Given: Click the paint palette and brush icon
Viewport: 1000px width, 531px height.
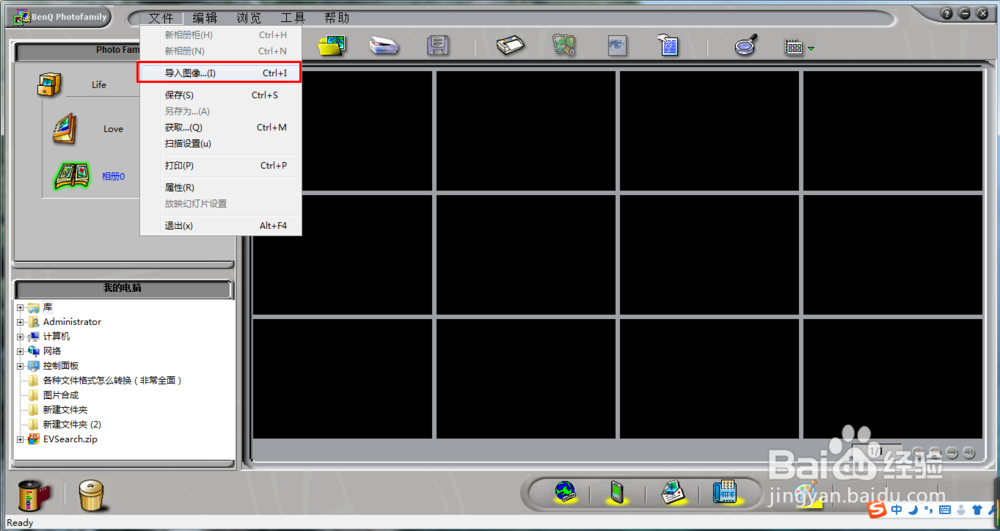Looking at the screenshot, I should [807, 493].
